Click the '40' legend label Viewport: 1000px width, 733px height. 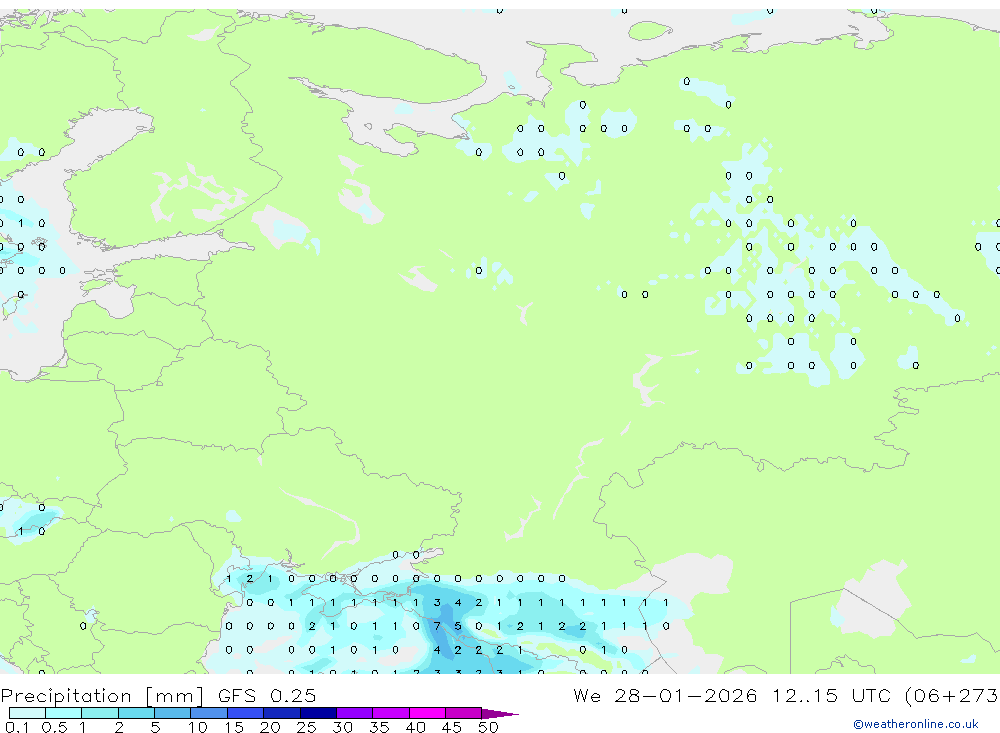click(415, 727)
